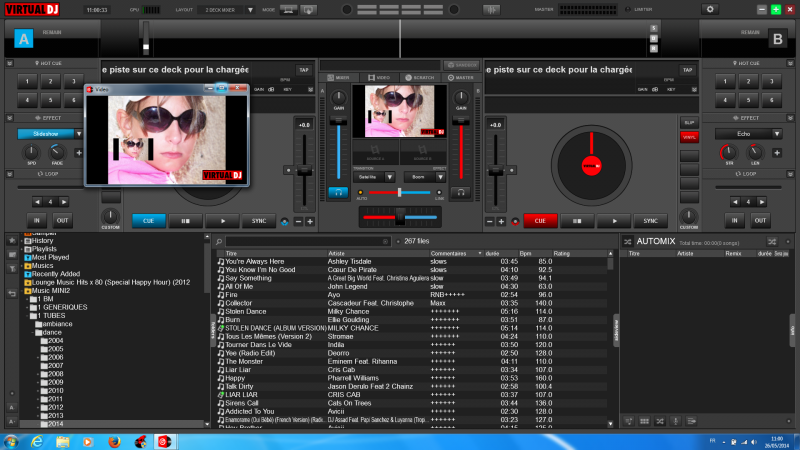Open Firefox from the Windows taskbar

[x=112, y=441]
